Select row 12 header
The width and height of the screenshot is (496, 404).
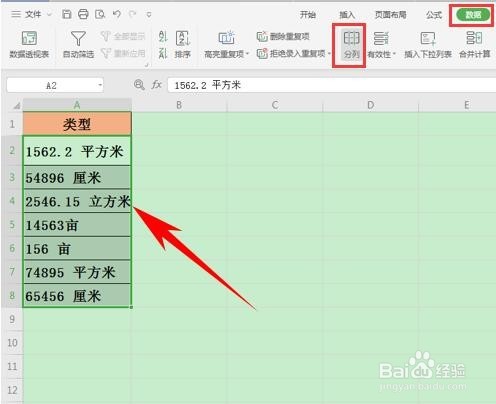(12, 390)
